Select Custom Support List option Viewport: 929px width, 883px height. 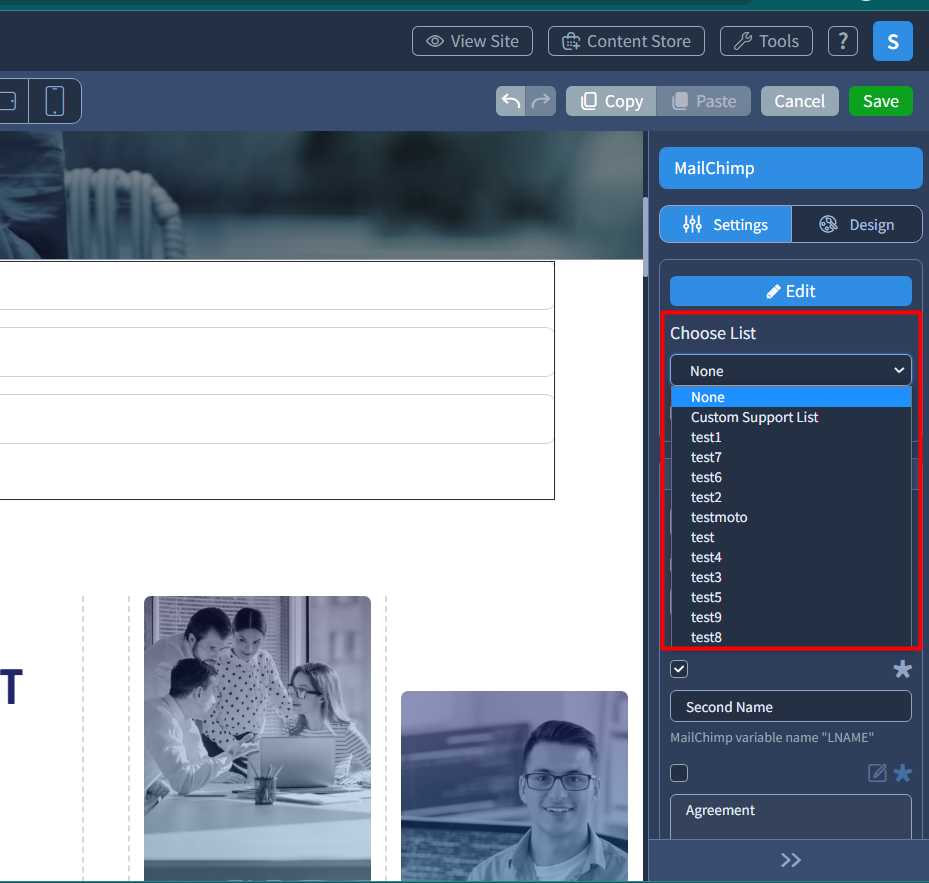tap(790, 417)
